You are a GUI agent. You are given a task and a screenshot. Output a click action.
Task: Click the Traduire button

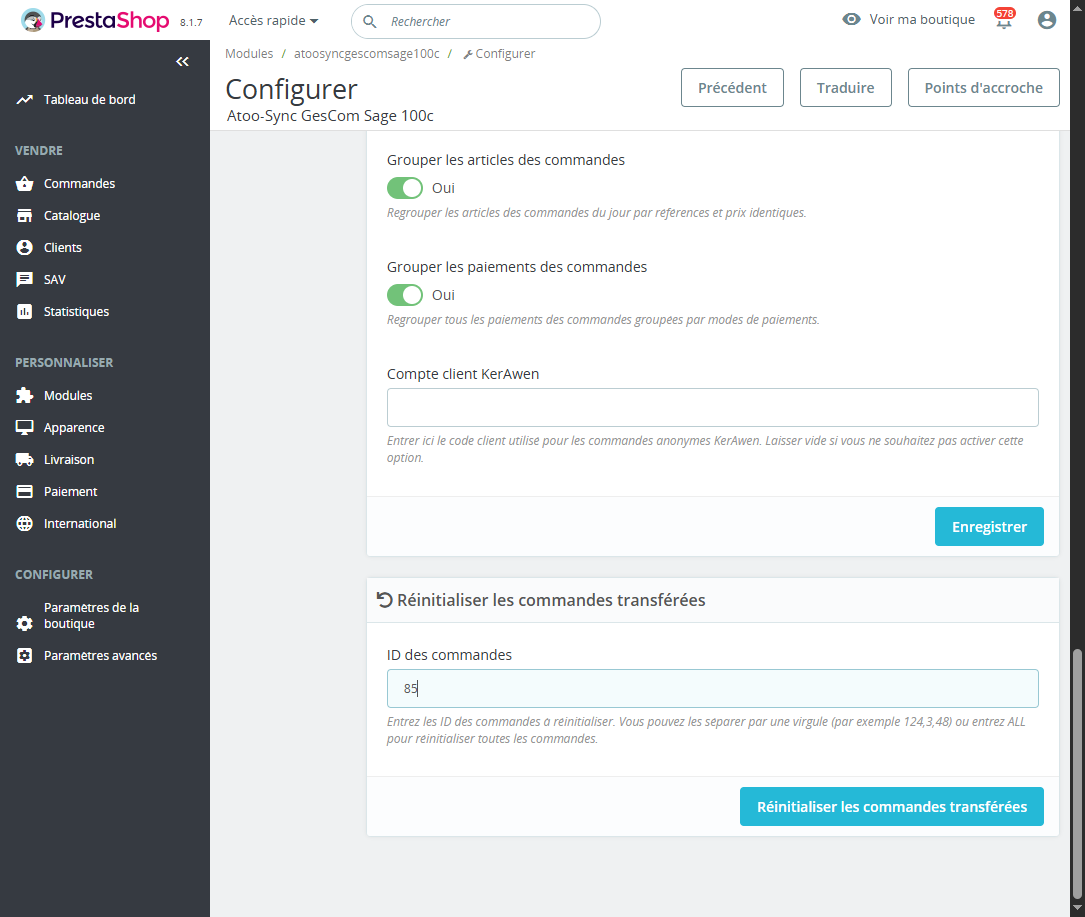846,88
